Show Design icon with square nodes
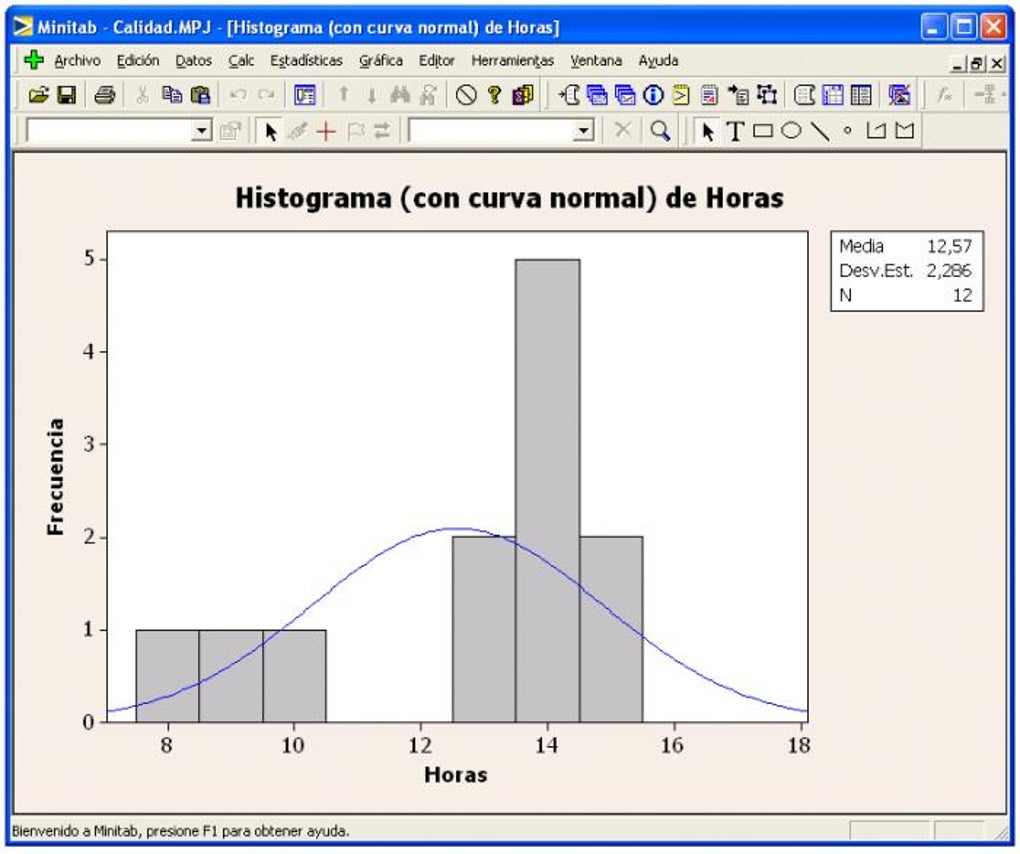This screenshot has height=854, width=1020. [x=767, y=96]
